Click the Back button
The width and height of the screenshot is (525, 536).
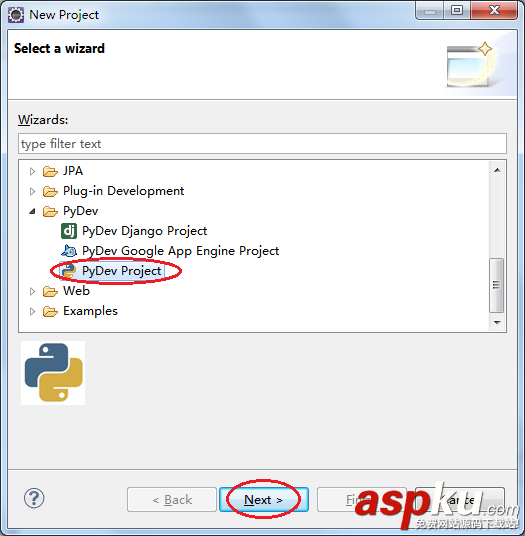pos(172,500)
